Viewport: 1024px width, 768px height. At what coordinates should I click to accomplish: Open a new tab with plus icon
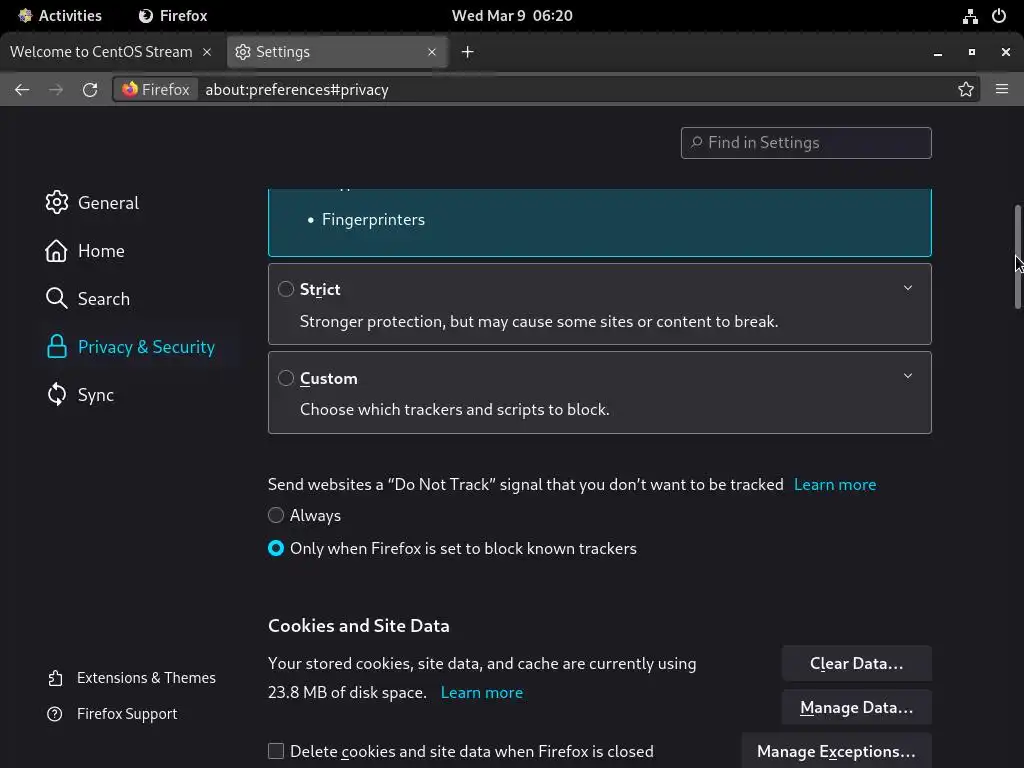467,52
